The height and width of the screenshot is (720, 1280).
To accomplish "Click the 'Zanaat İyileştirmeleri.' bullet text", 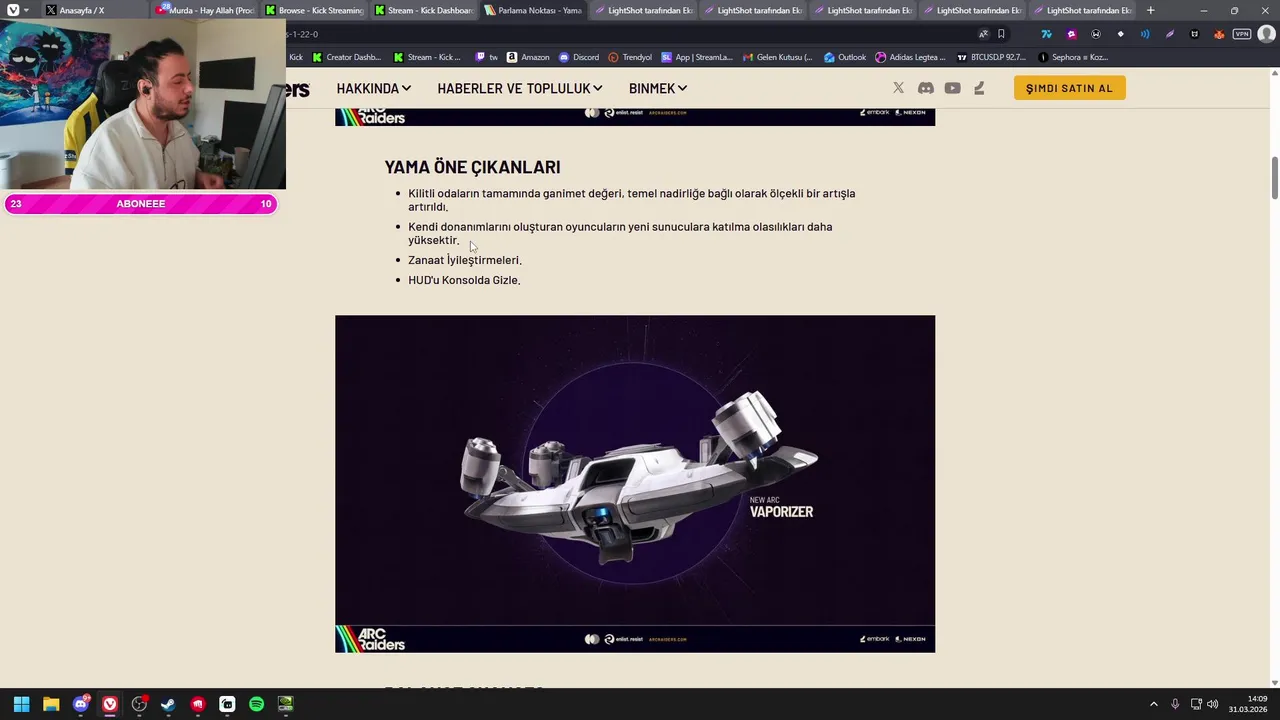I will tap(465, 260).
